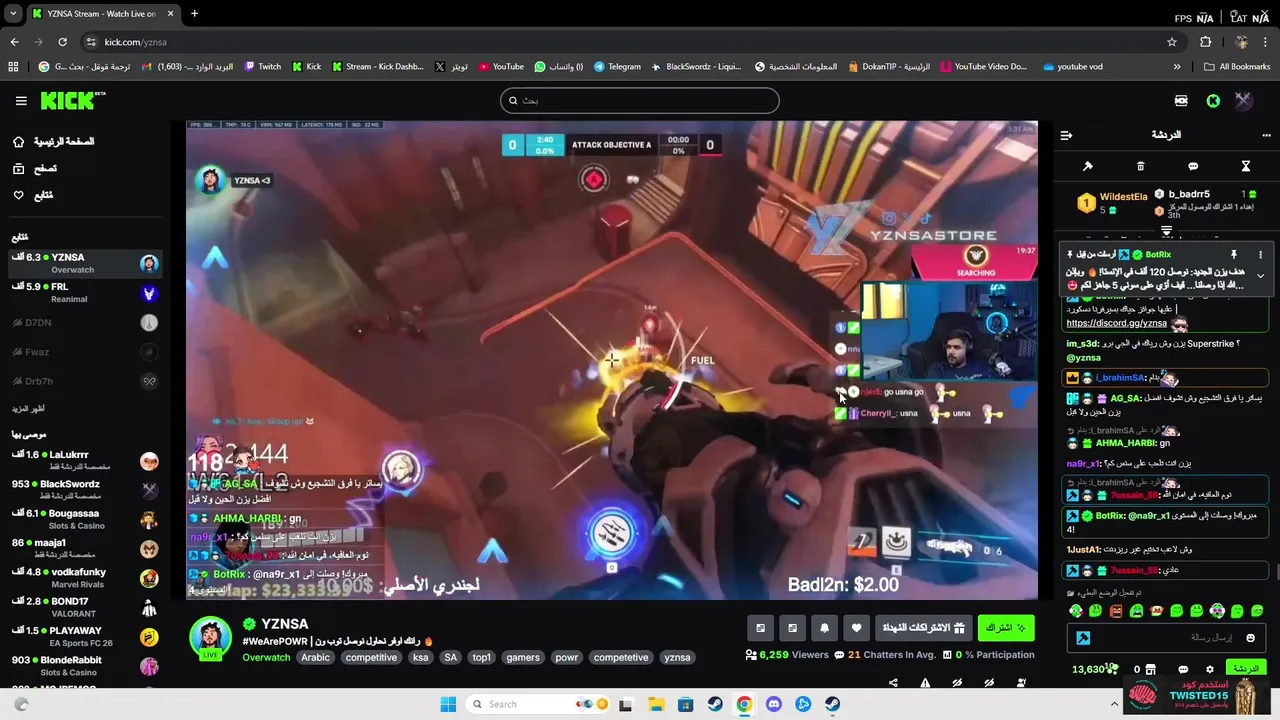Viewport: 1280px width, 720px height.
Task: Open Telegram bookmark
Action: point(617,67)
